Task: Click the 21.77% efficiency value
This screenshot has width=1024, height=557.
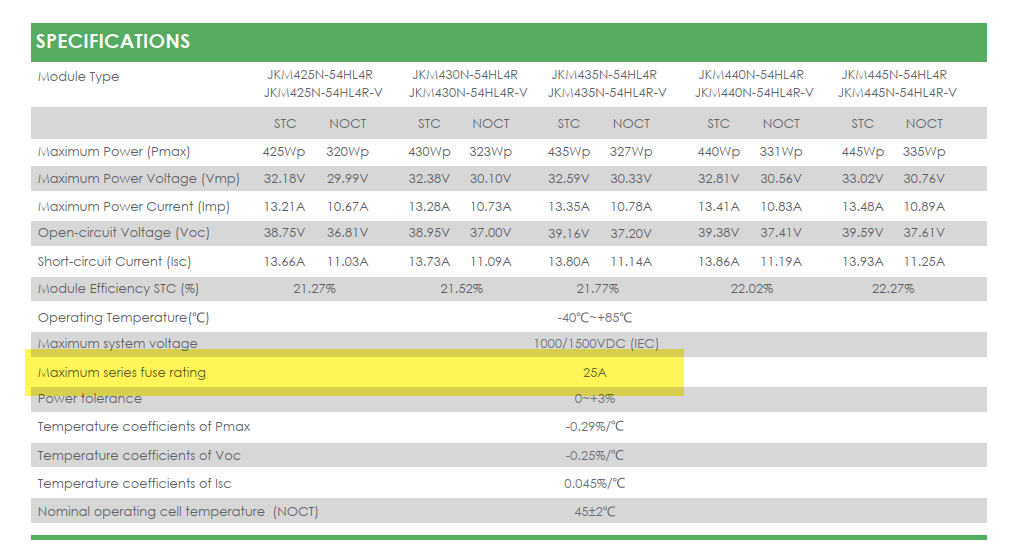Action: point(598,289)
